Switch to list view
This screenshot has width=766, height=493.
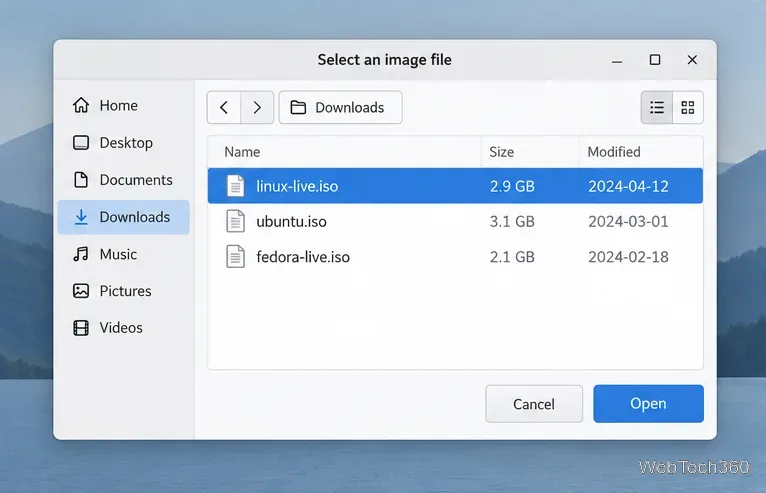pyautogui.click(x=657, y=107)
